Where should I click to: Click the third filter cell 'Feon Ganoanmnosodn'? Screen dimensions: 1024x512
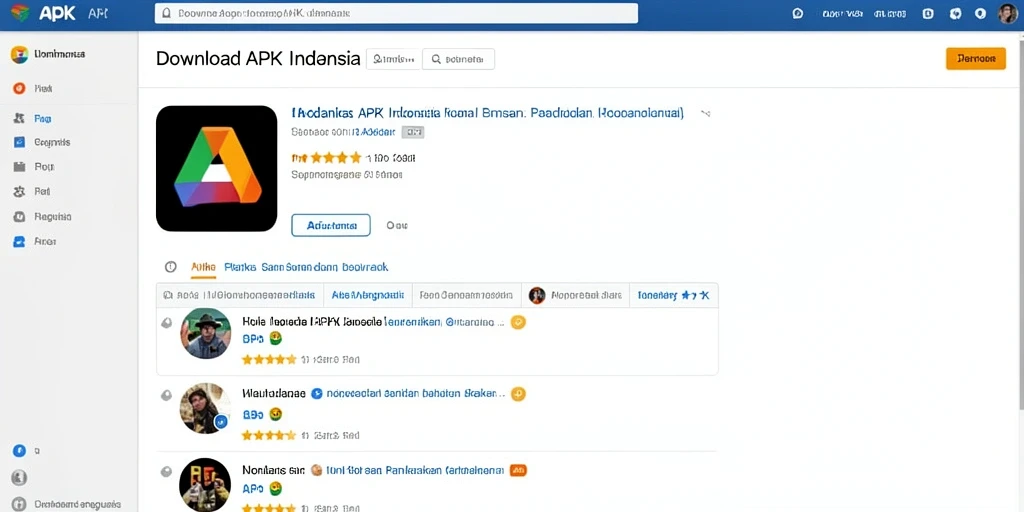pyautogui.click(x=467, y=295)
